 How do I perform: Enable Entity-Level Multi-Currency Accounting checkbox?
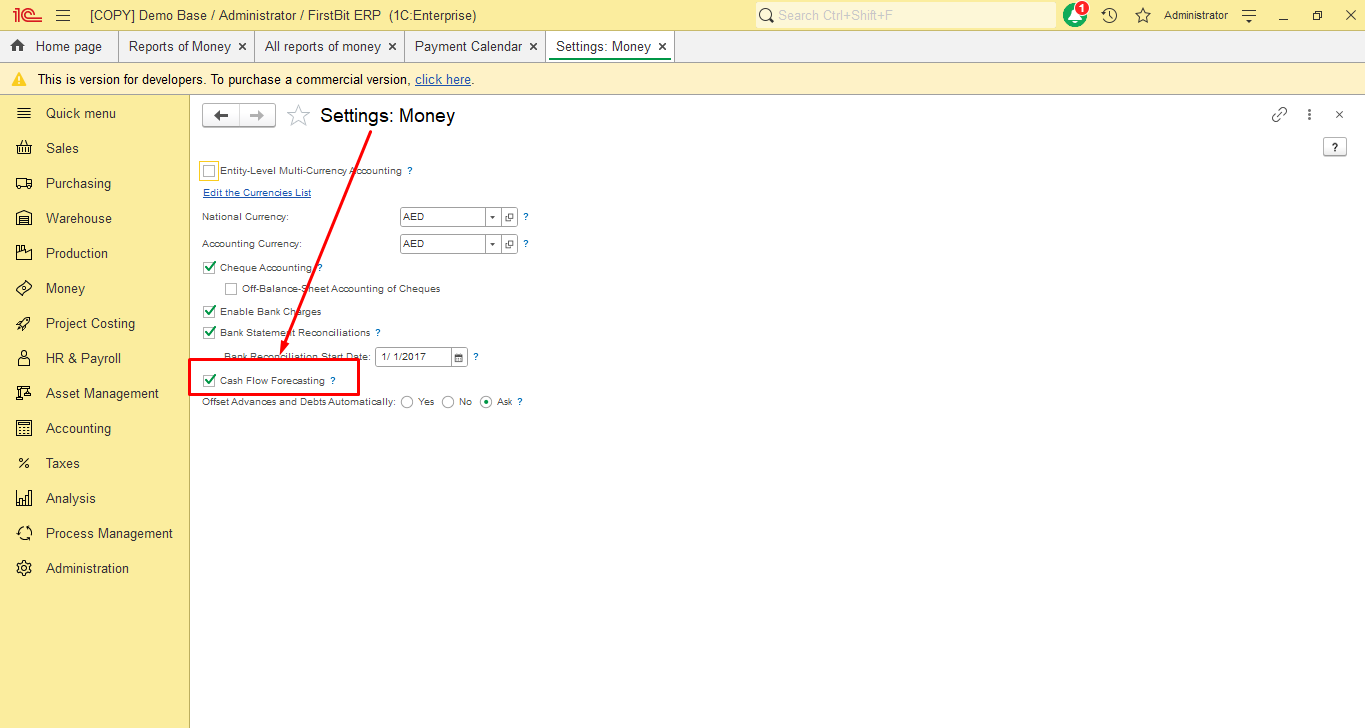[x=209, y=171]
